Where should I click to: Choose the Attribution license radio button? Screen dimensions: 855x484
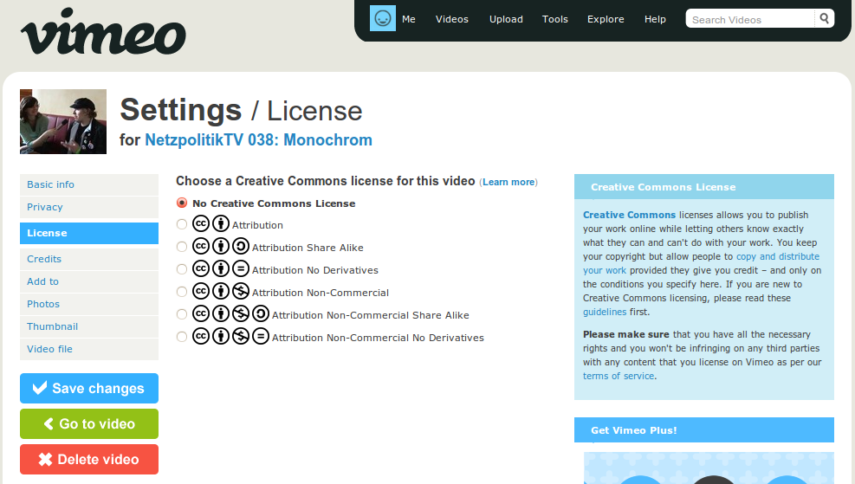tap(182, 225)
